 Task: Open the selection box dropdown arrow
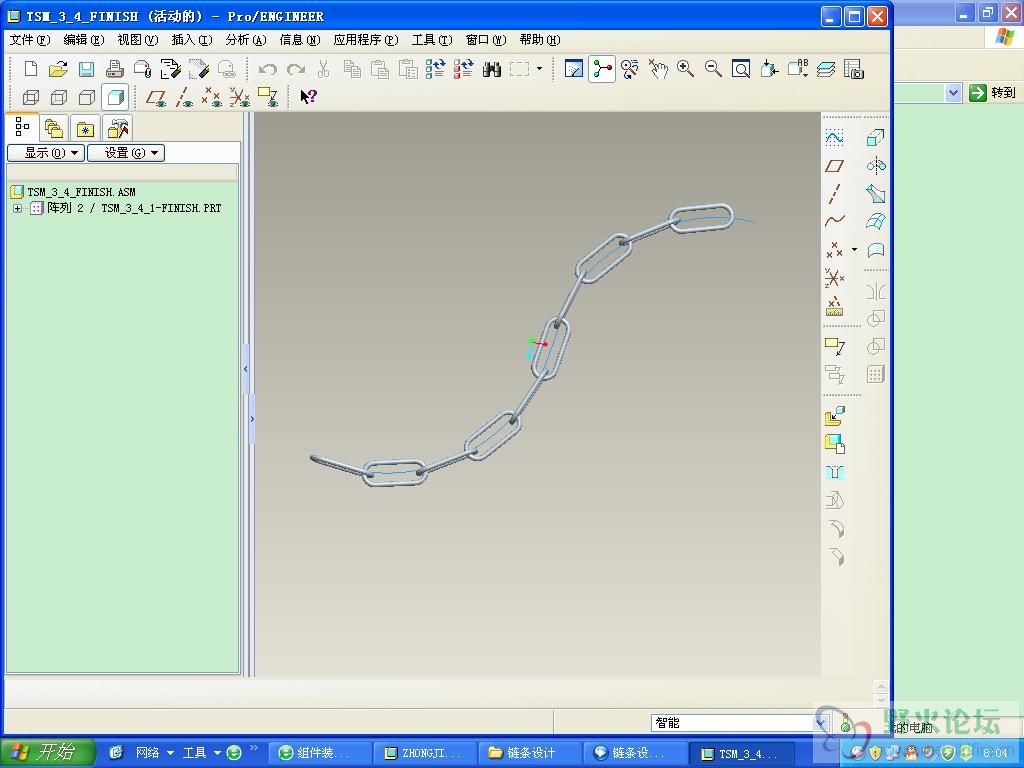(x=539, y=69)
